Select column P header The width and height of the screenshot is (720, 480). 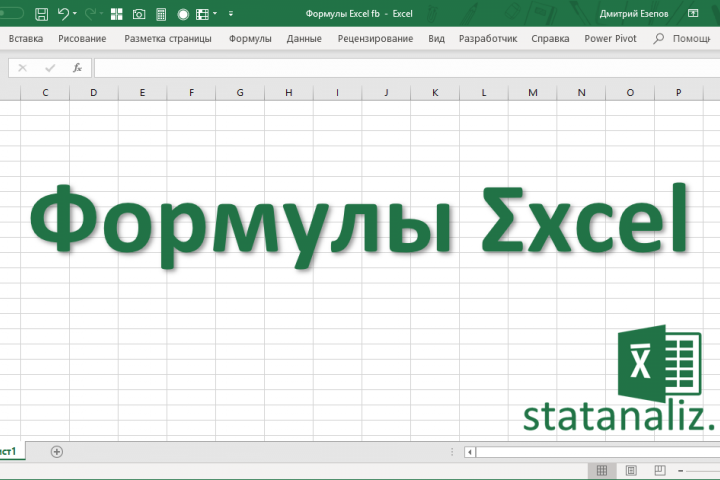tap(679, 93)
